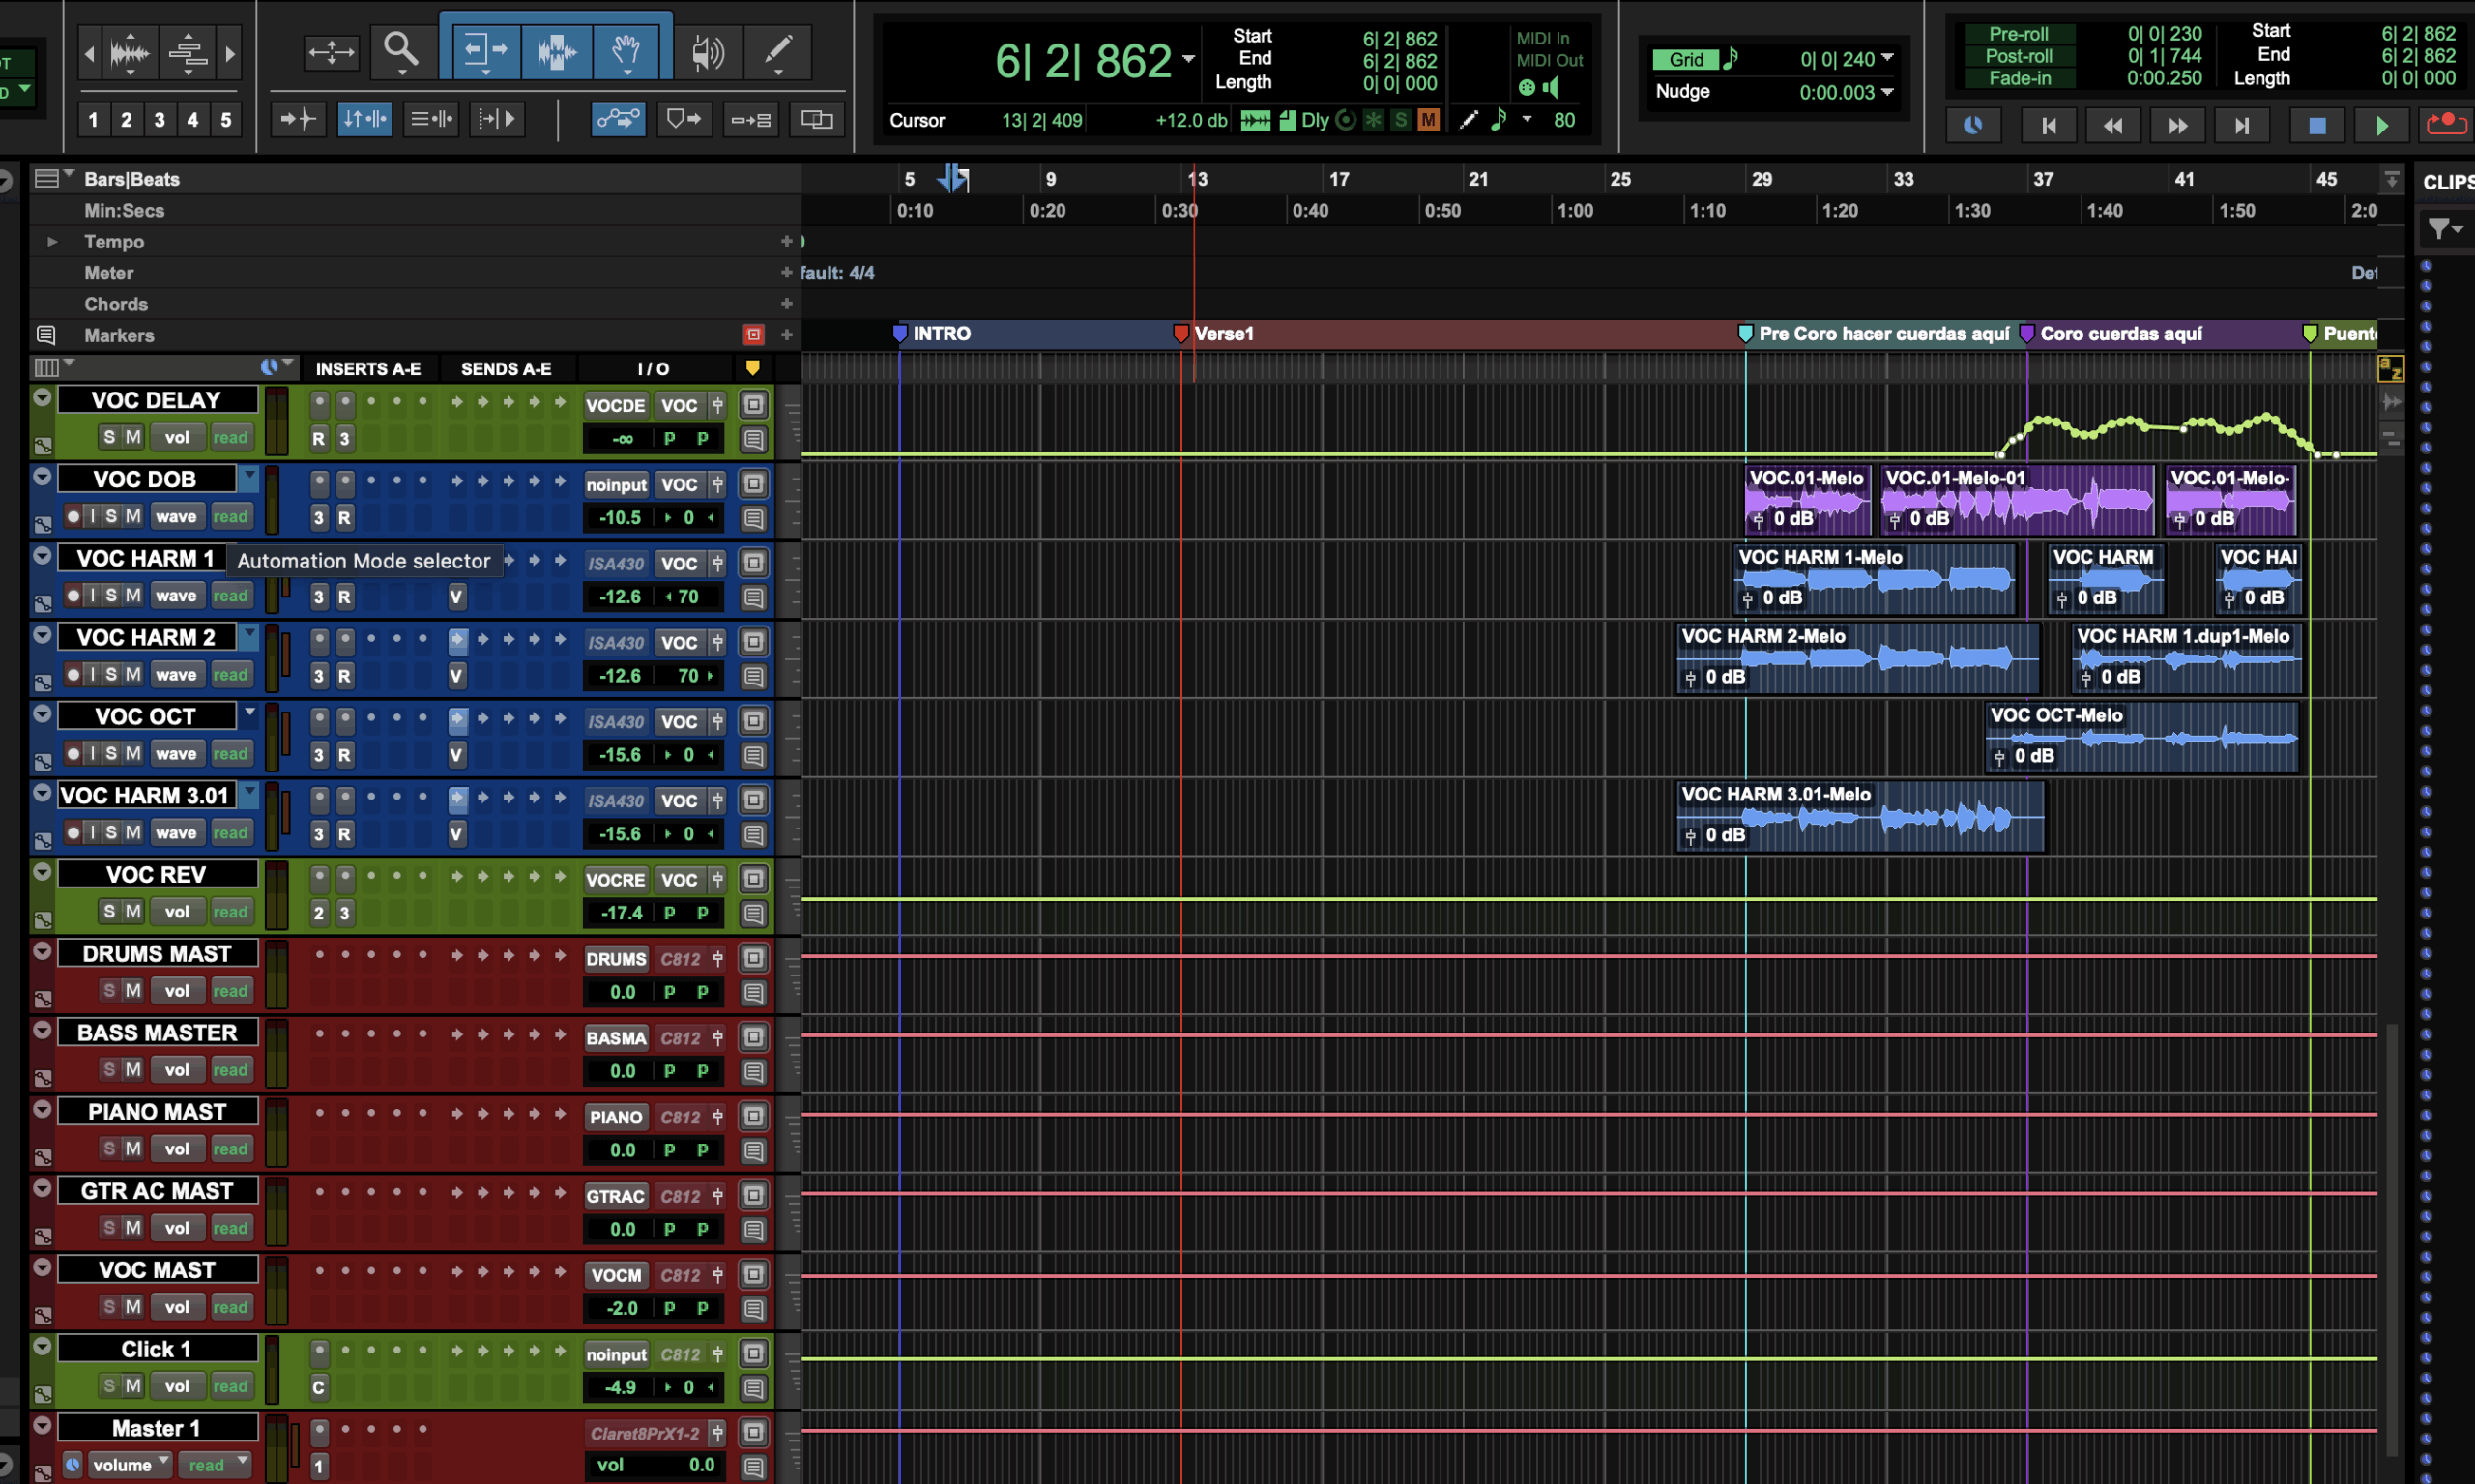
Task: Record-enable the VOC DOB track
Action: [x=73, y=516]
